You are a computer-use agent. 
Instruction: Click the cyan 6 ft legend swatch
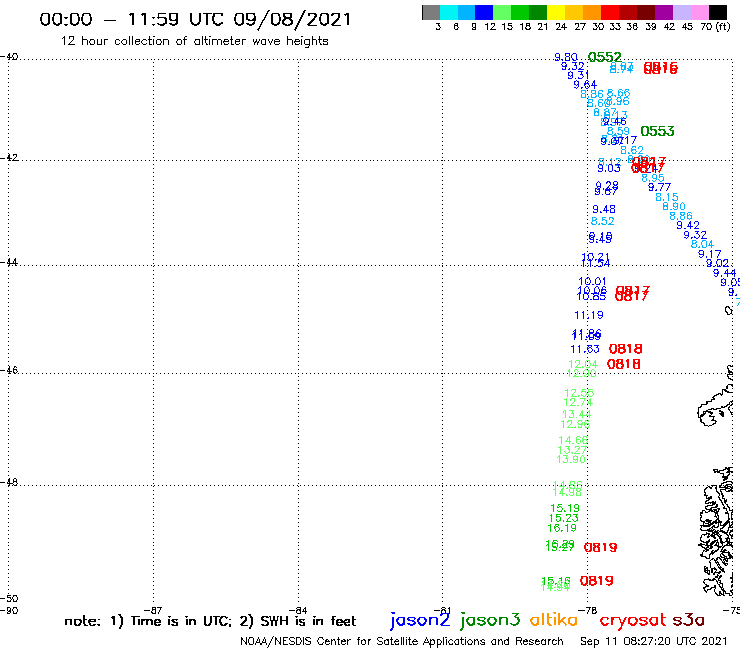coord(449,12)
